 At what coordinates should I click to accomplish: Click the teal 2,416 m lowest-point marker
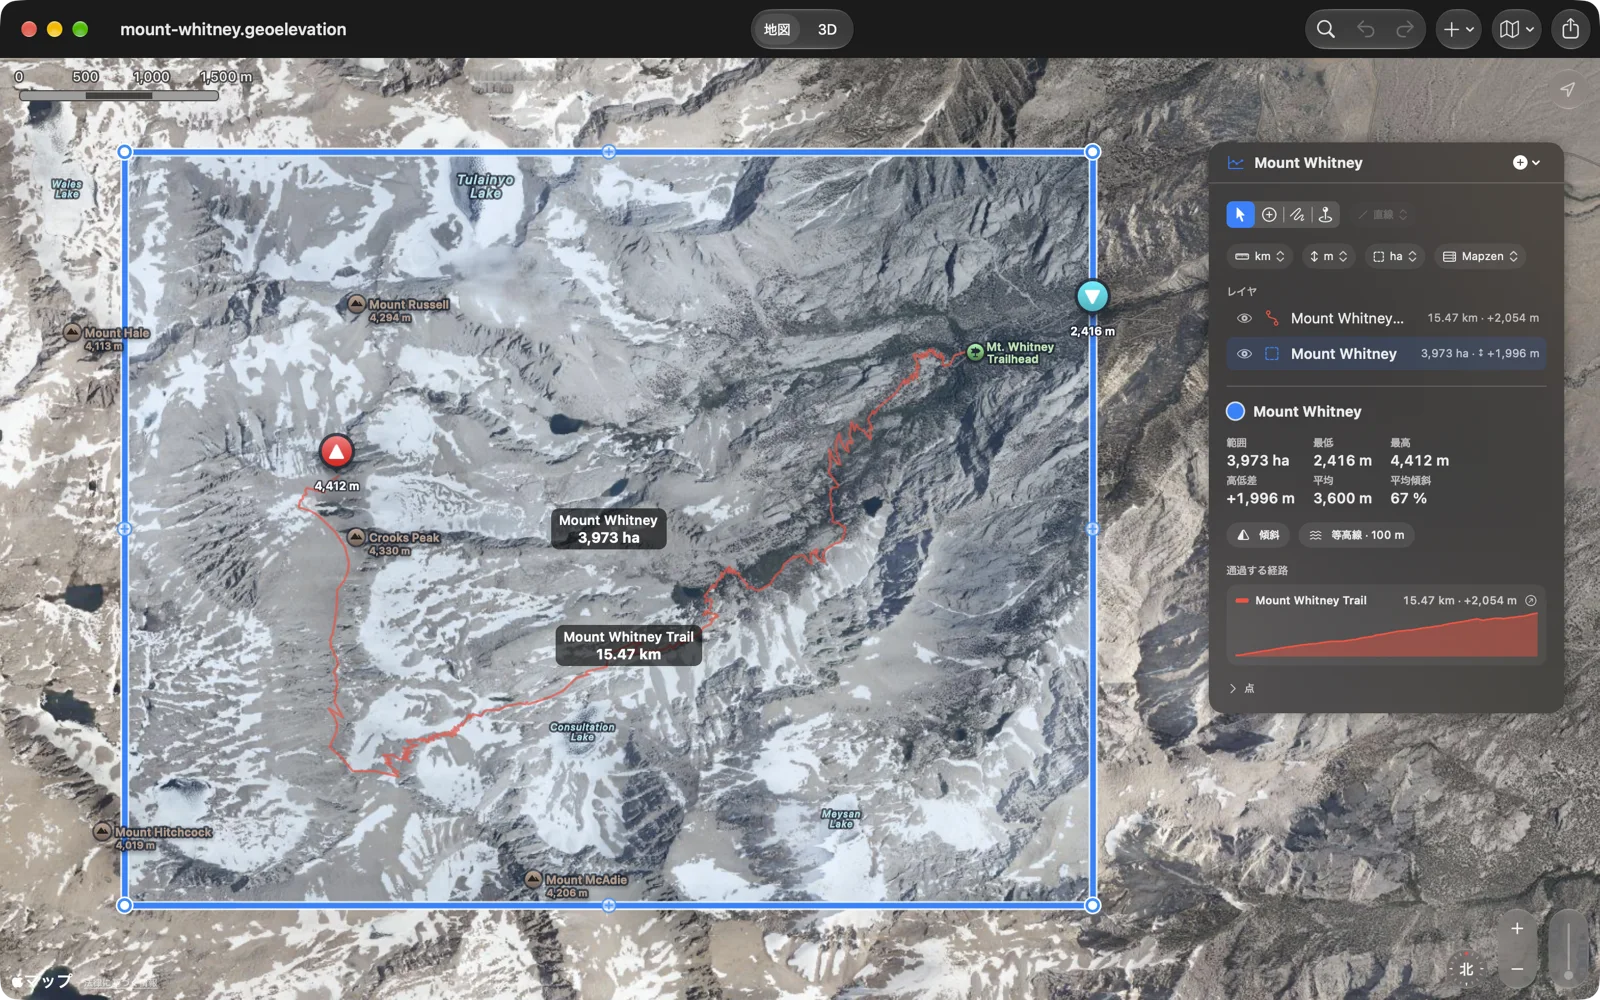pyautogui.click(x=1092, y=296)
